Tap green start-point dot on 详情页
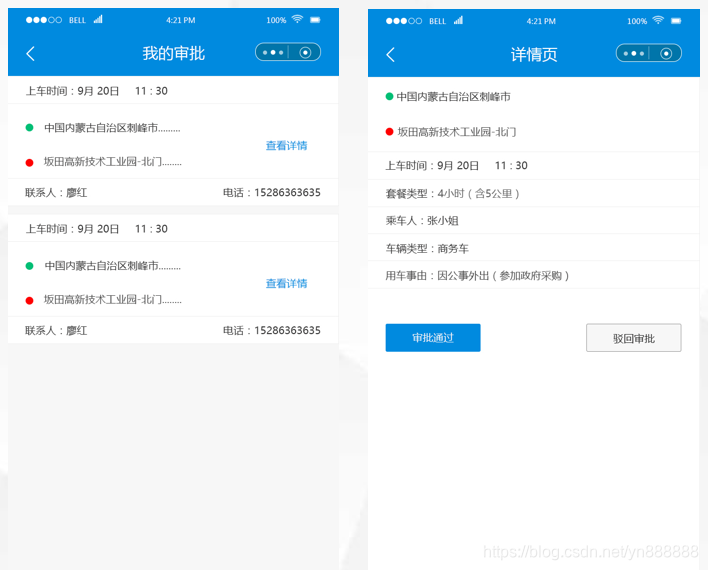The image size is (708, 570). click(389, 96)
